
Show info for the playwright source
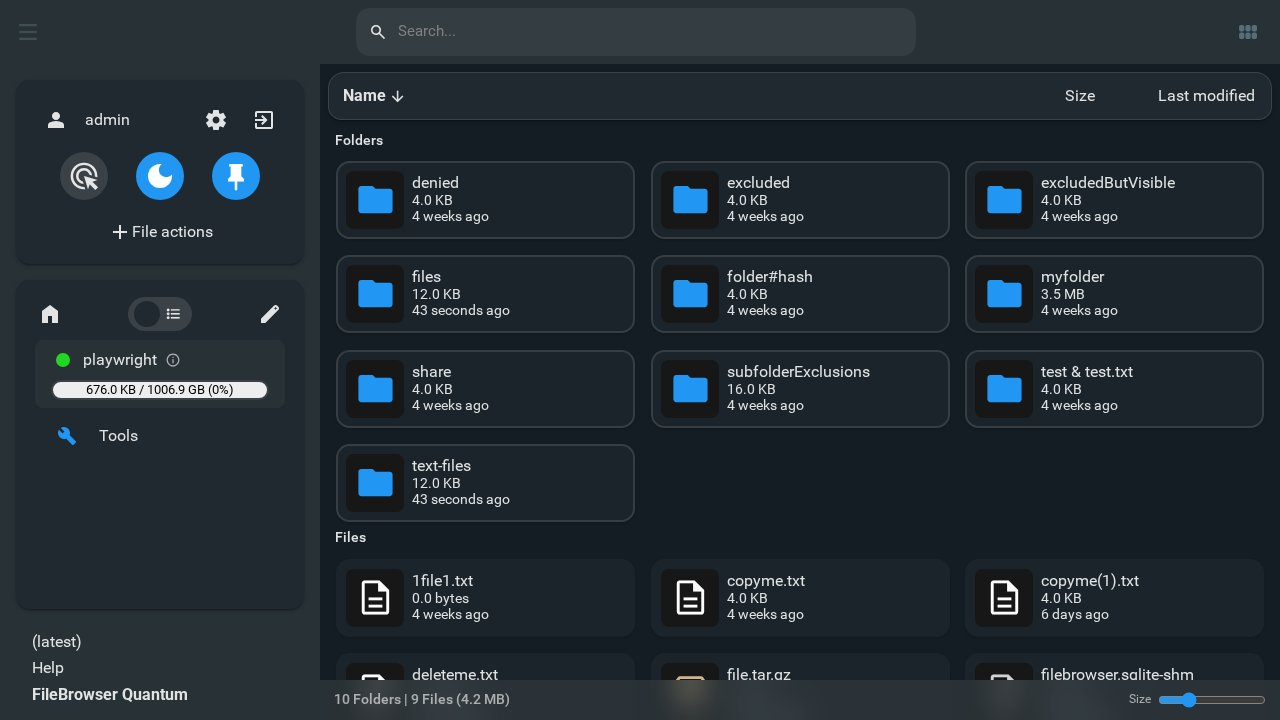coord(173,360)
